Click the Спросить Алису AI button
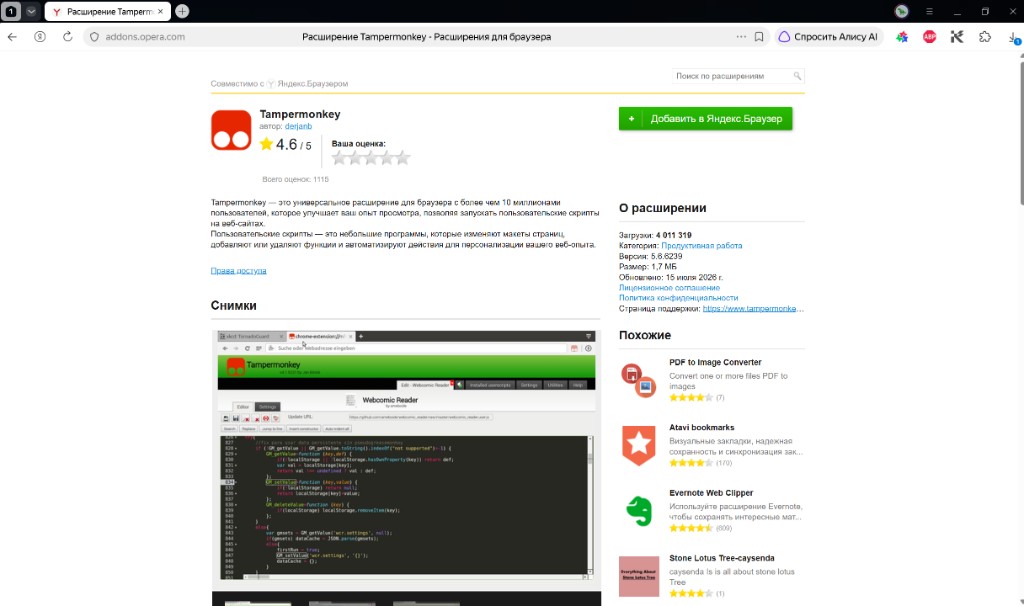1024x606 pixels. (x=829, y=37)
